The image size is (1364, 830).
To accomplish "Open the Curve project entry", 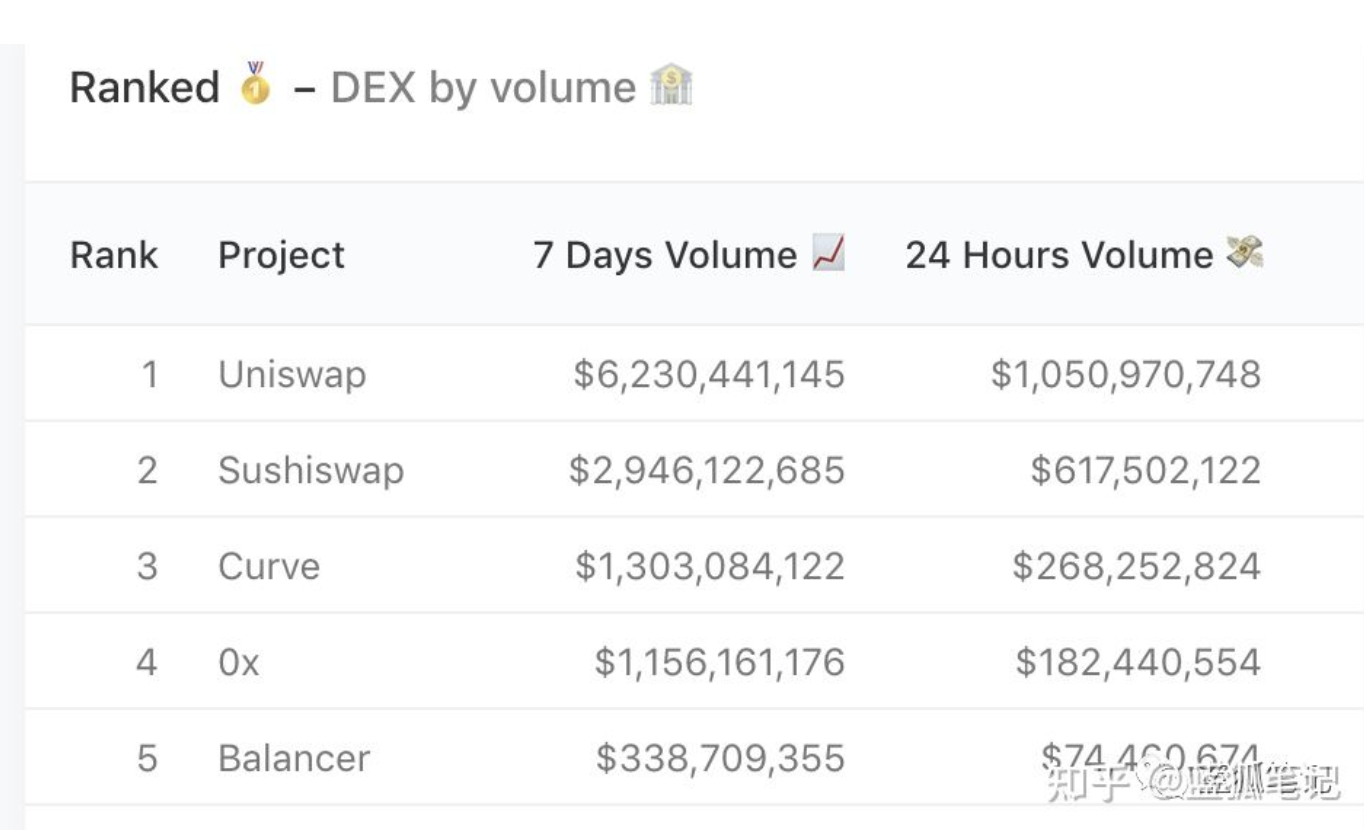I will (x=269, y=567).
